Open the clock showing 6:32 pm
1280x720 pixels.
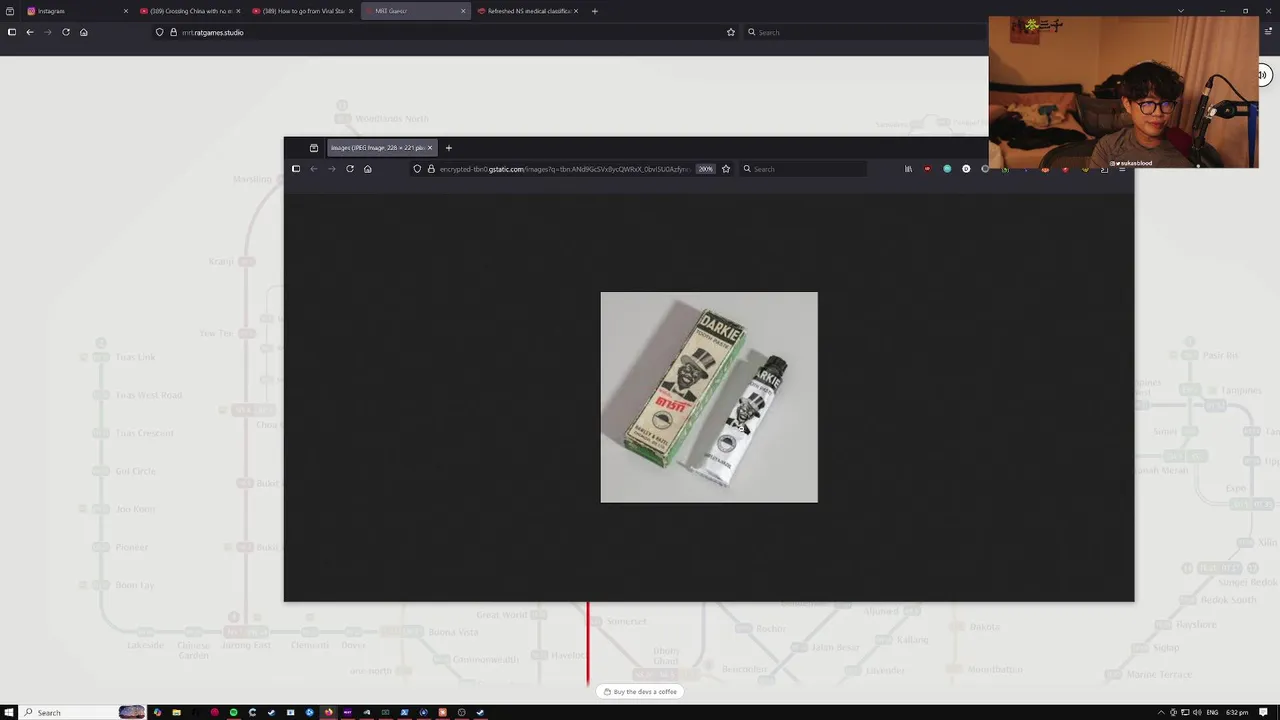(1238, 712)
